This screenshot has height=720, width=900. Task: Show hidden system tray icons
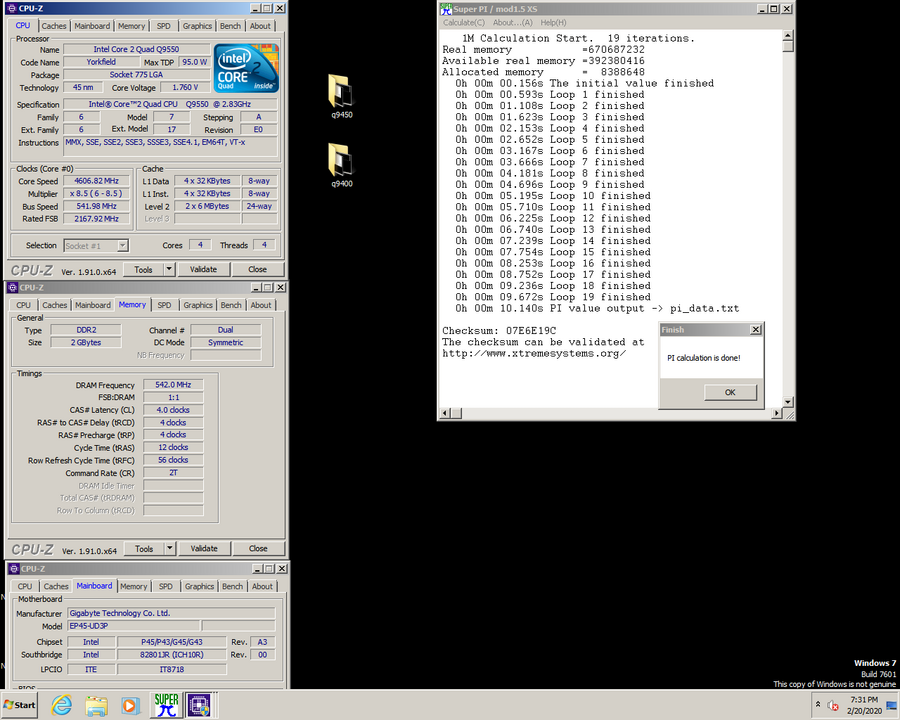(x=818, y=704)
